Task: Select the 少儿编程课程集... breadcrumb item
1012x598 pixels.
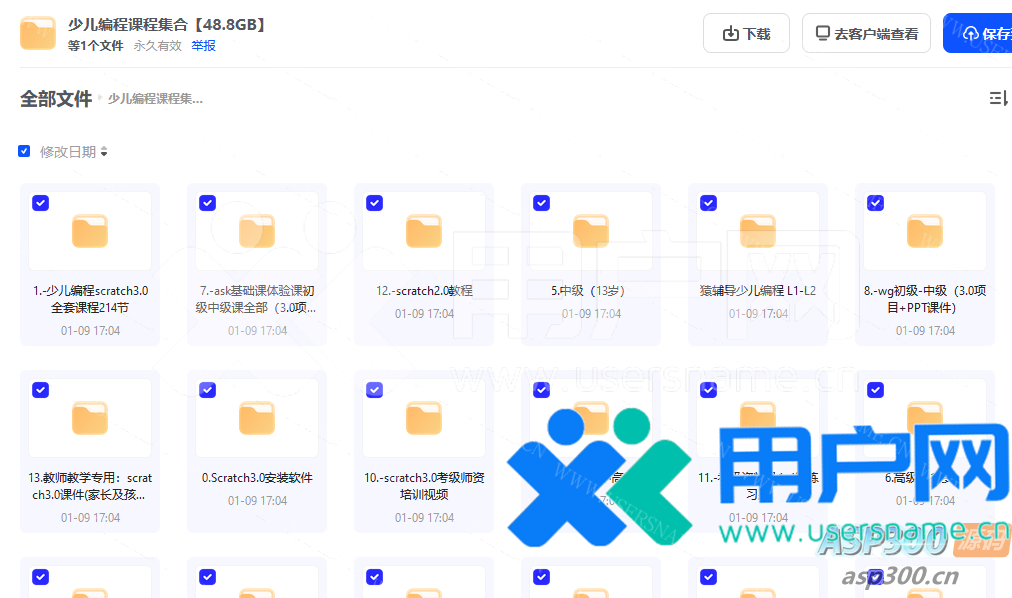Action: click(155, 99)
